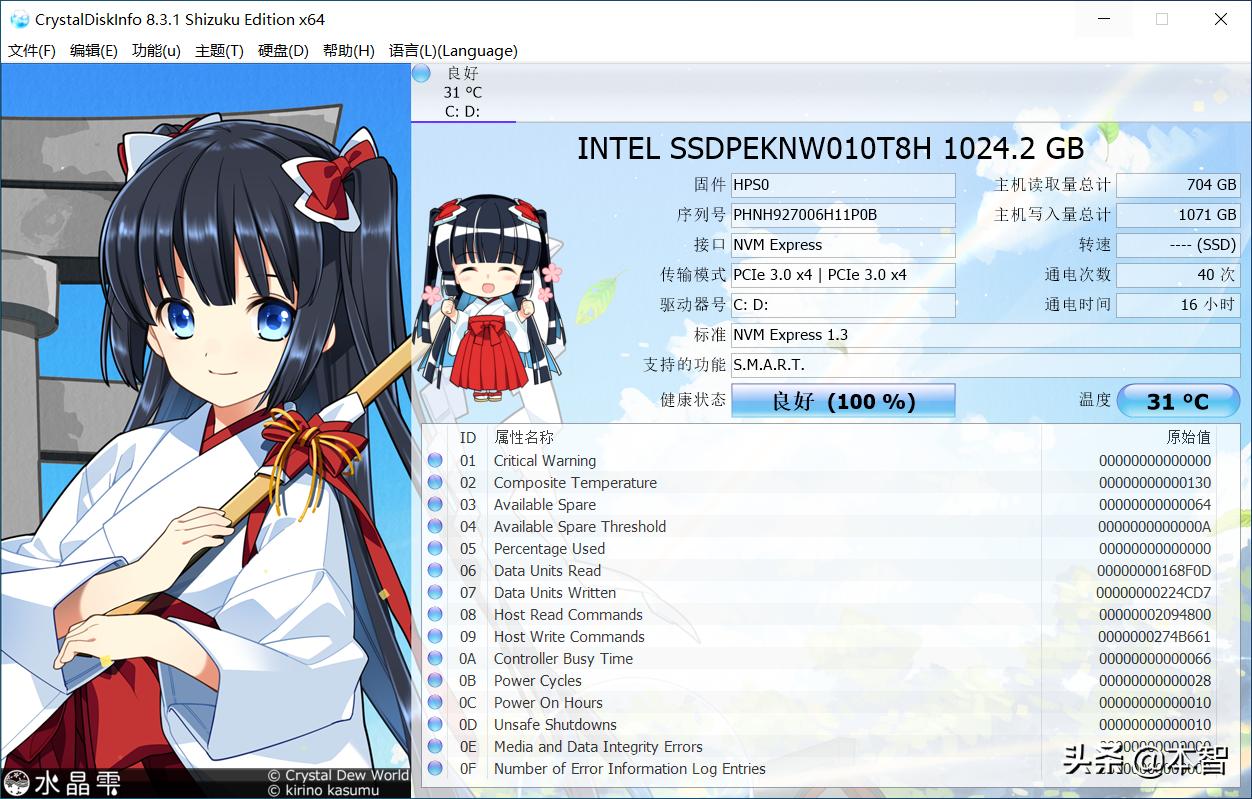Select the Host Write Commands name

click(x=569, y=637)
